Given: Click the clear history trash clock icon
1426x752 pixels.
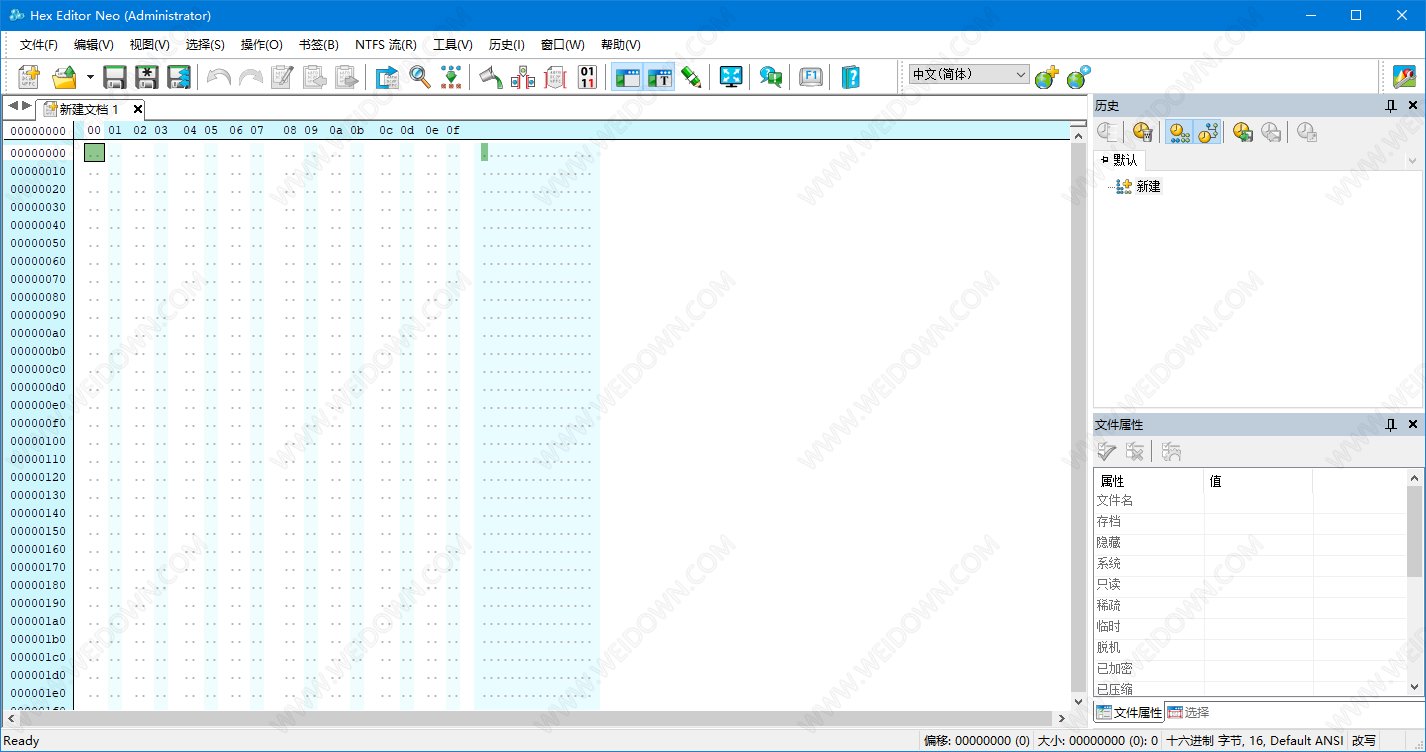Looking at the screenshot, I should click(1143, 131).
